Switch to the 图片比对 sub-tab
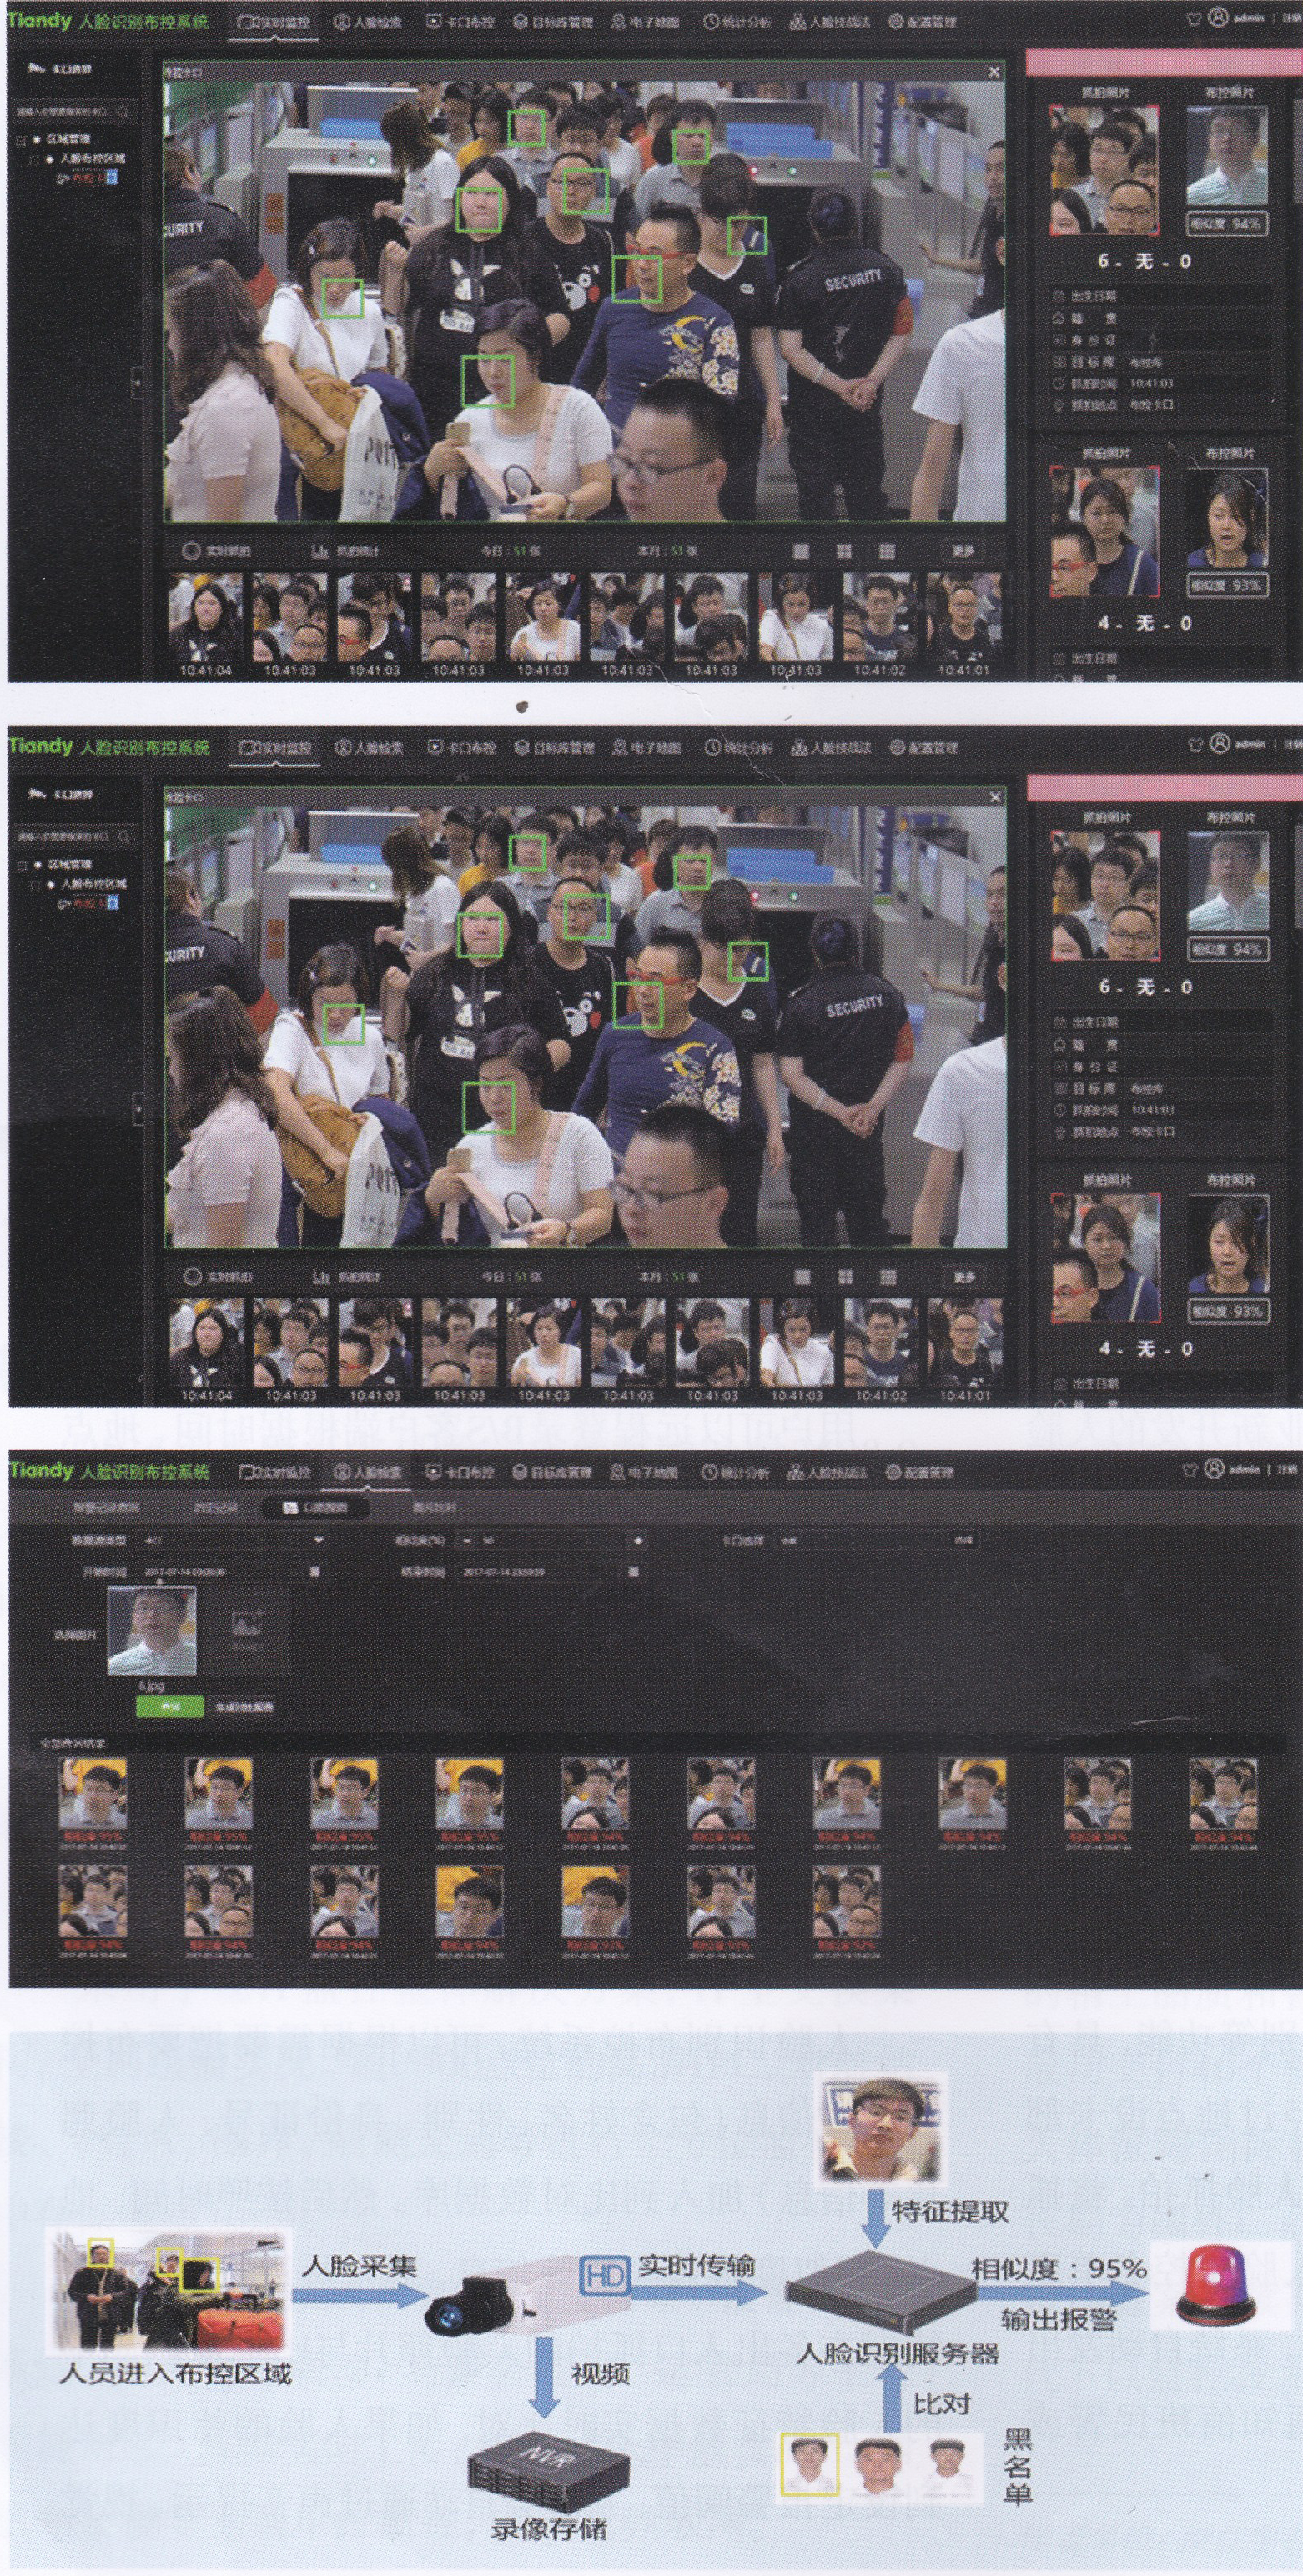1303x2576 pixels. [x=433, y=1507]
